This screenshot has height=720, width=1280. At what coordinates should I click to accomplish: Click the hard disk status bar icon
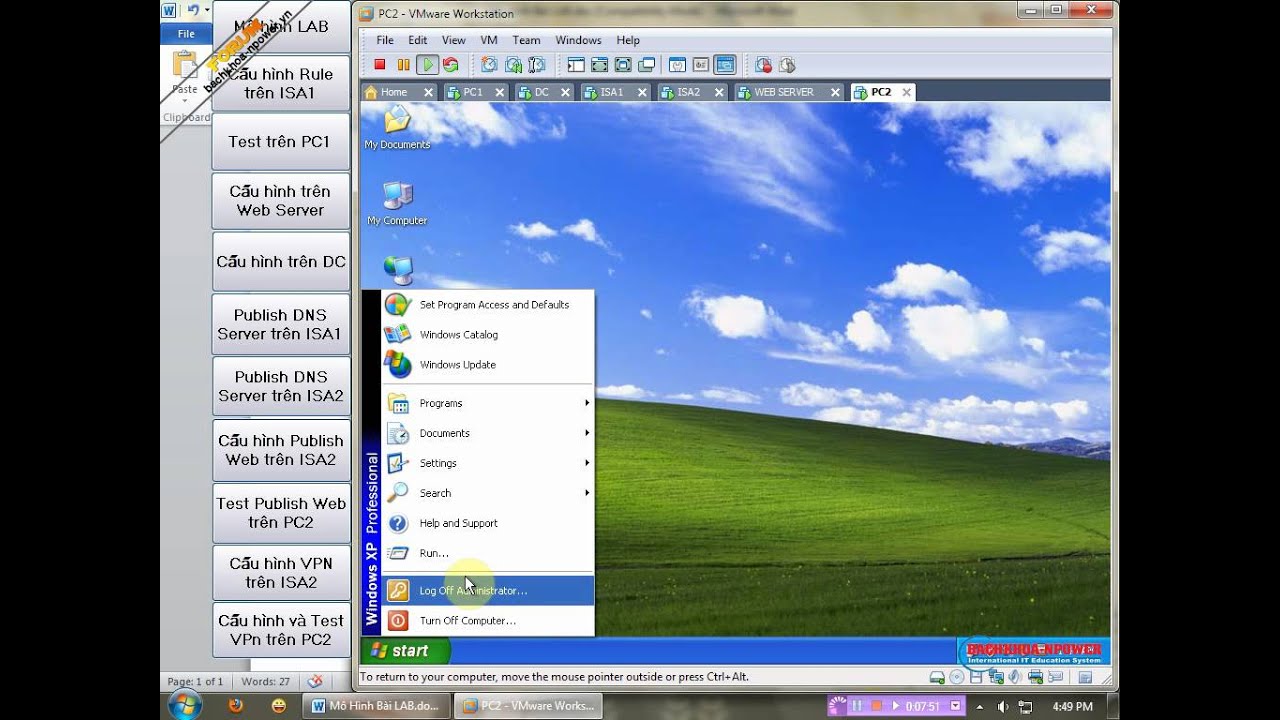pyautogui.click(x=937, y=677)
